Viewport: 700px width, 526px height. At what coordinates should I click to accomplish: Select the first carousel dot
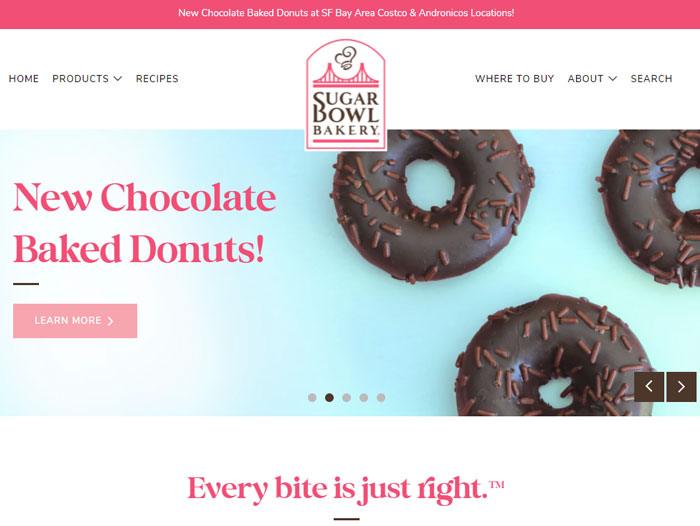[x=312, y=397]
